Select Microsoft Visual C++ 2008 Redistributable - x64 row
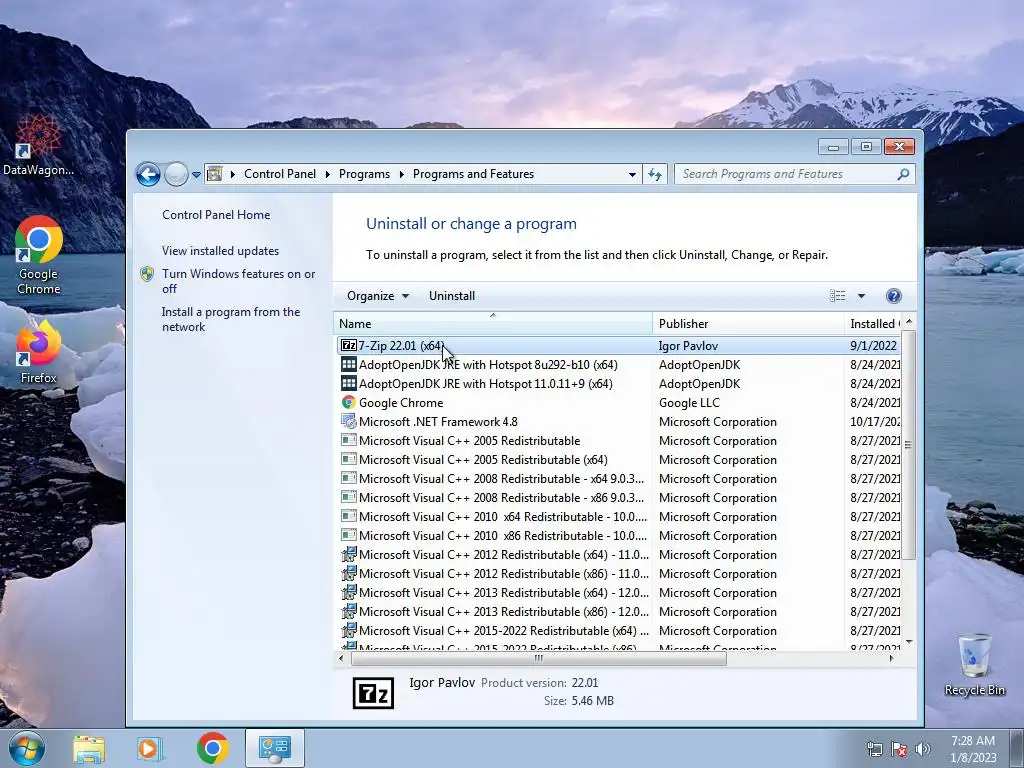 pos(617,478)
